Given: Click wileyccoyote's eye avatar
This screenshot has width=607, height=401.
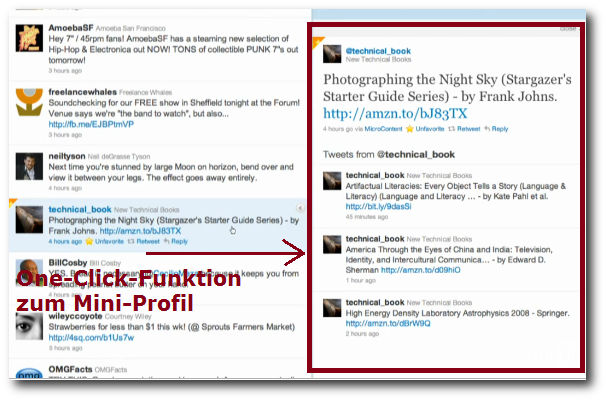Looking at the screenshot, I should click(29, 327).
